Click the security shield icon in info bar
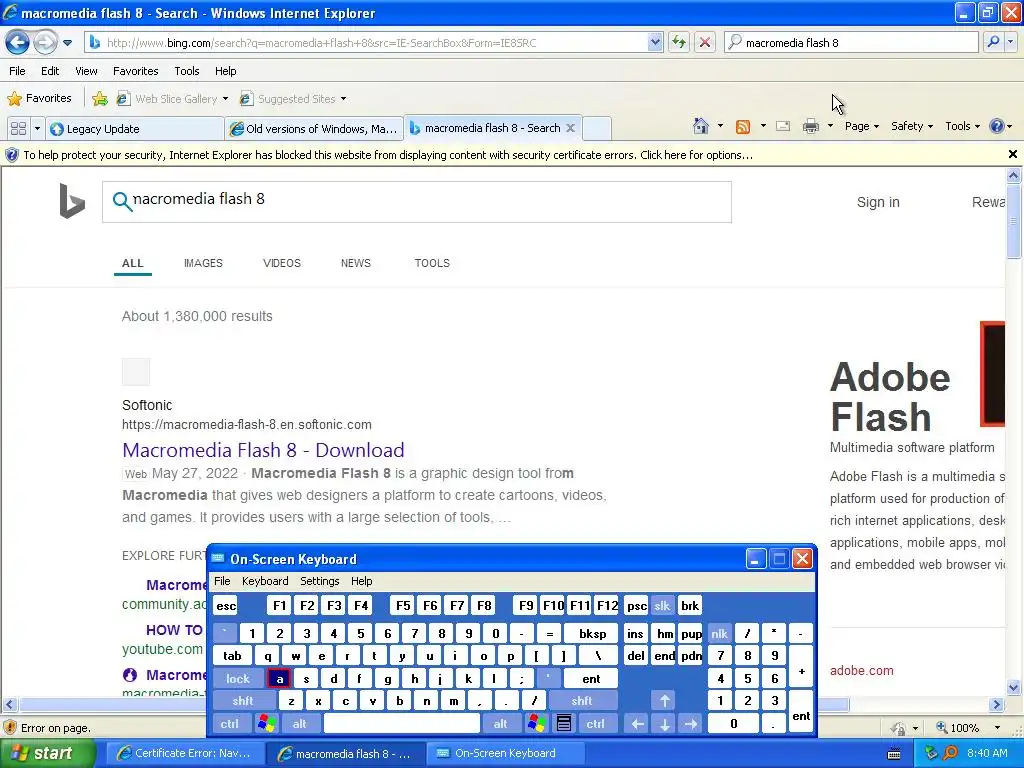 coord(12,155)
